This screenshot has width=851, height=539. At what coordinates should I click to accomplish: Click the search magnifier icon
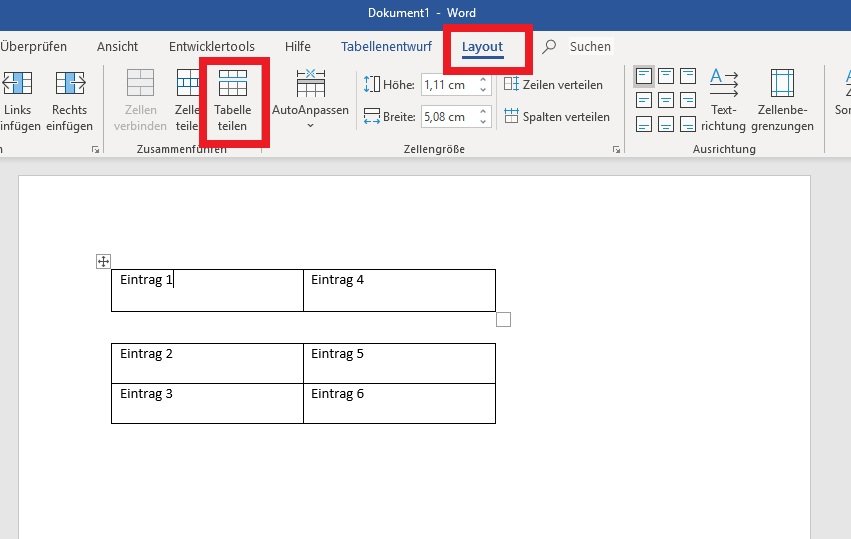coord(549,47)
